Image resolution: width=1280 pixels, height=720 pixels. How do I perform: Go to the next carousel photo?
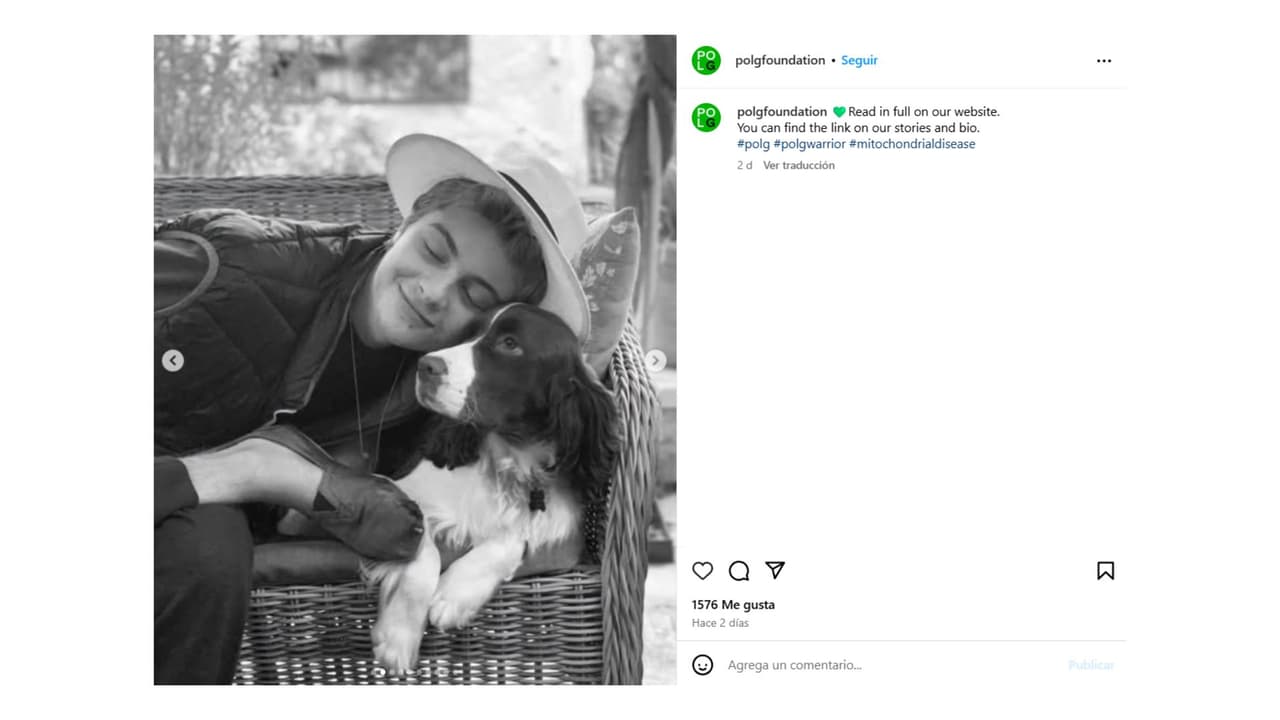656,361
